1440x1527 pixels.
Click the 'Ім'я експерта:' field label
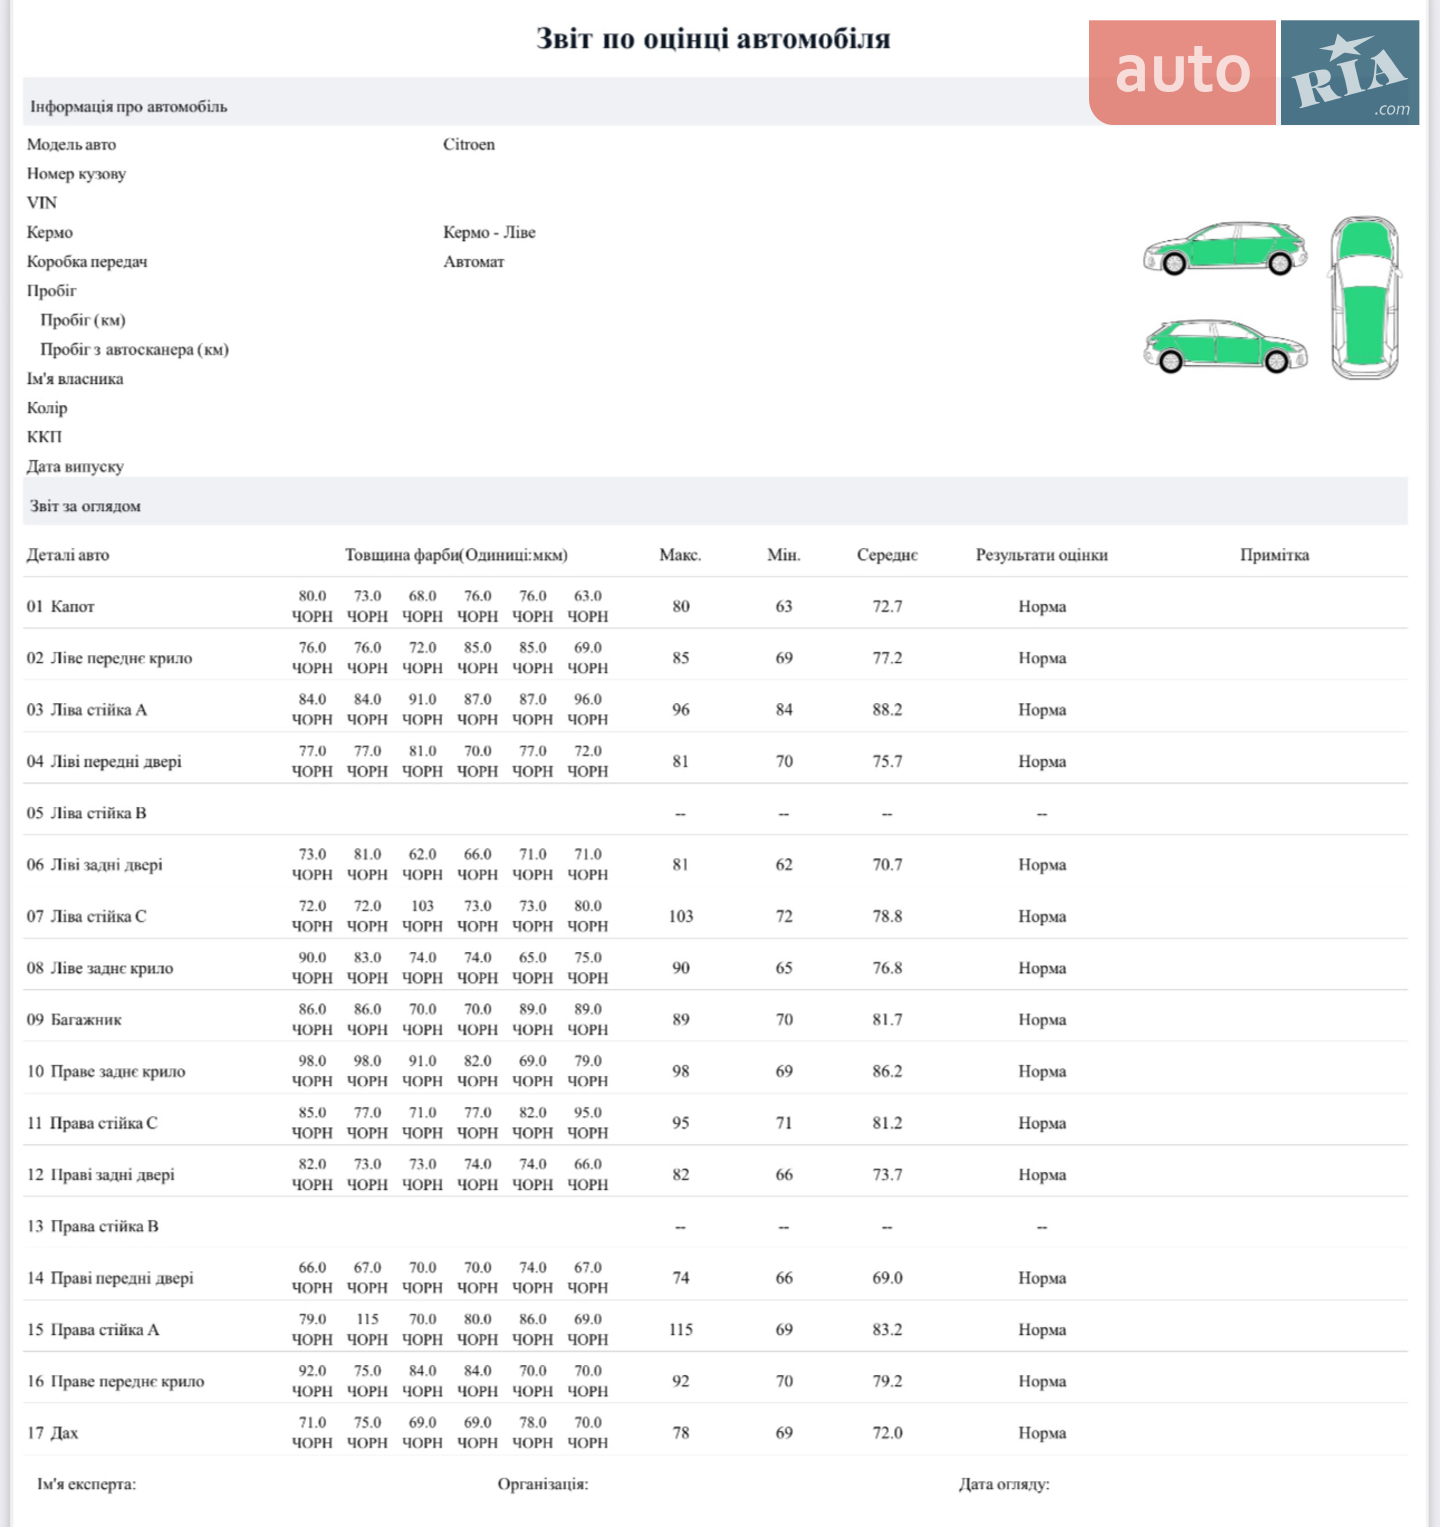pos(86,1485)
